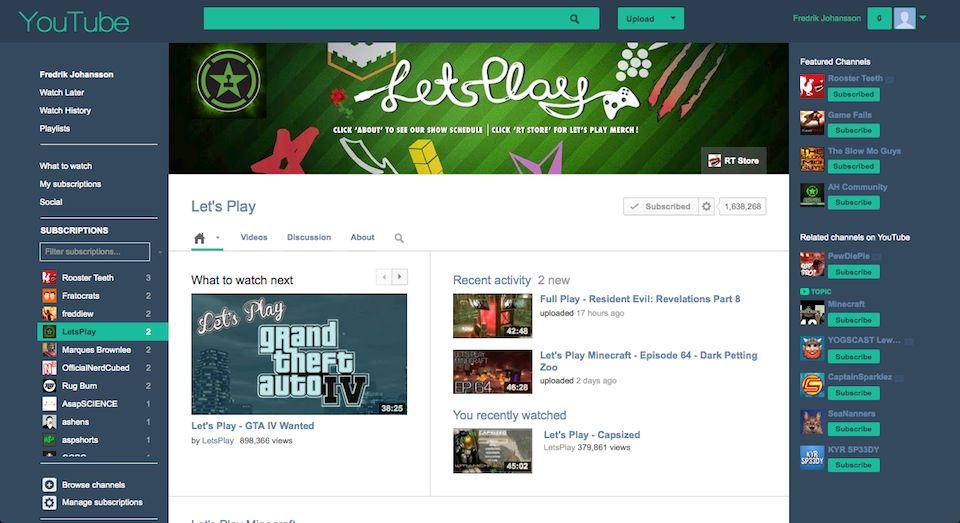Screen dimensions: 960x523
Task: Open Minecraft Episode 64 thumbnail
Action: pyautogui.click(x=493, y=372)
